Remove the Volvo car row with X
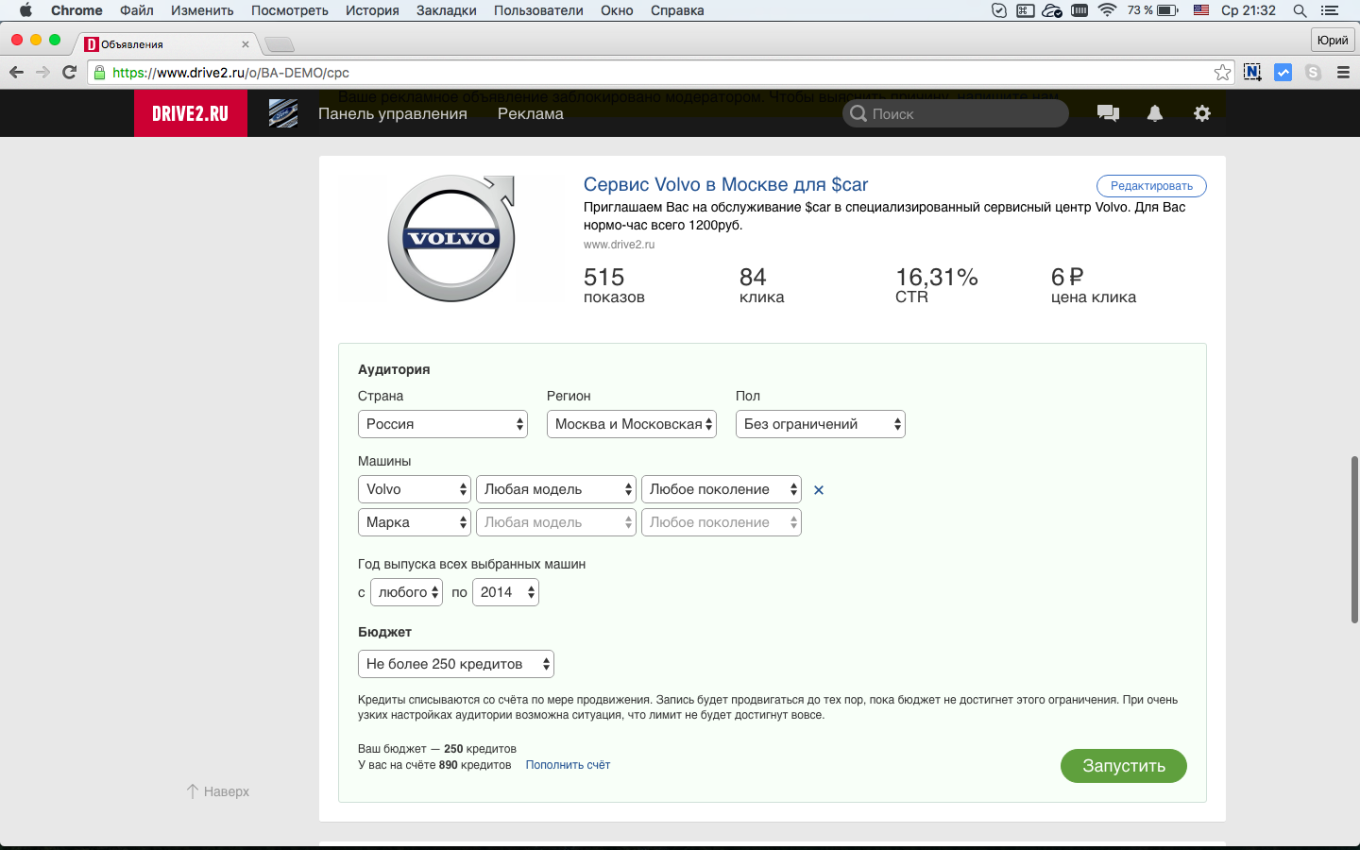Viewport: 1360px width, 850px height. tap(819, 490)
